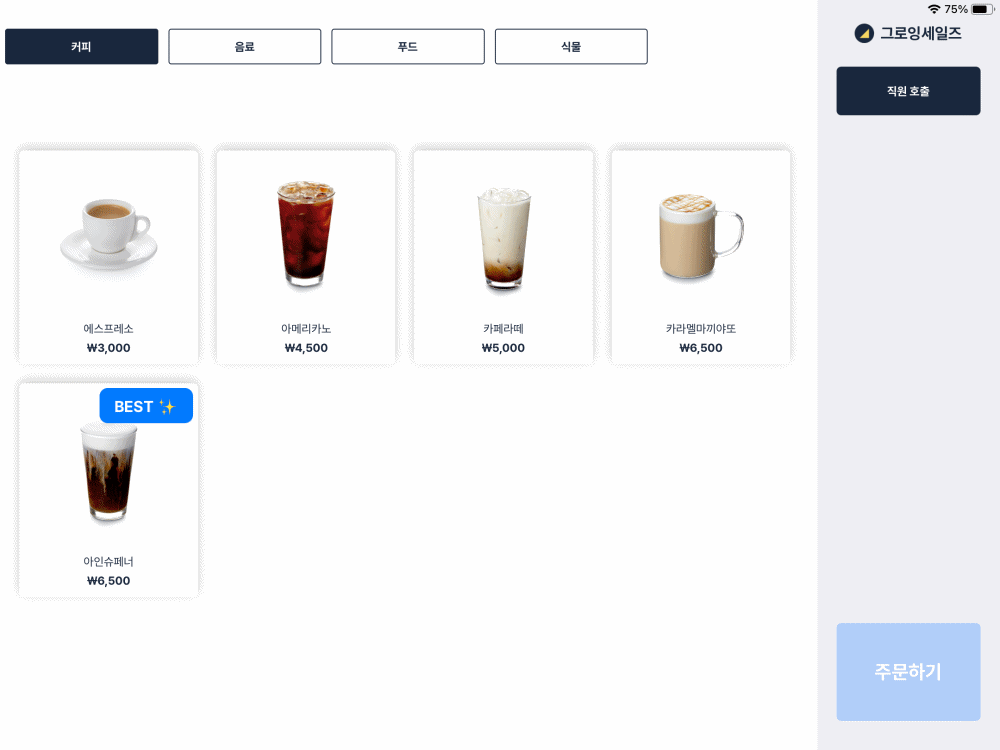Open the 푸드 category tab
The height and width of the screenshot is (750, 1000).
[x=408, y=47]
